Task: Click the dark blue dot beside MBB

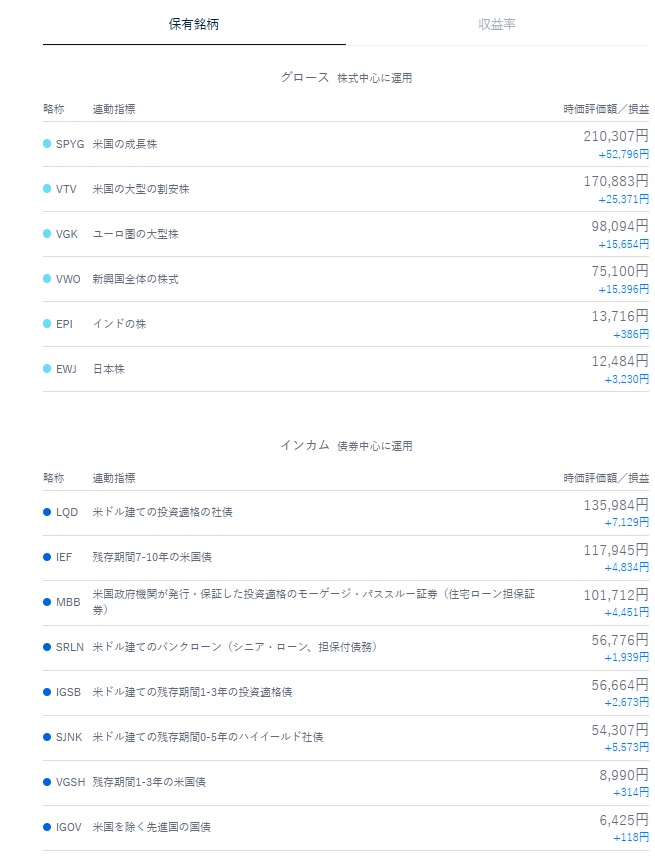Action: tap(47, 602)
